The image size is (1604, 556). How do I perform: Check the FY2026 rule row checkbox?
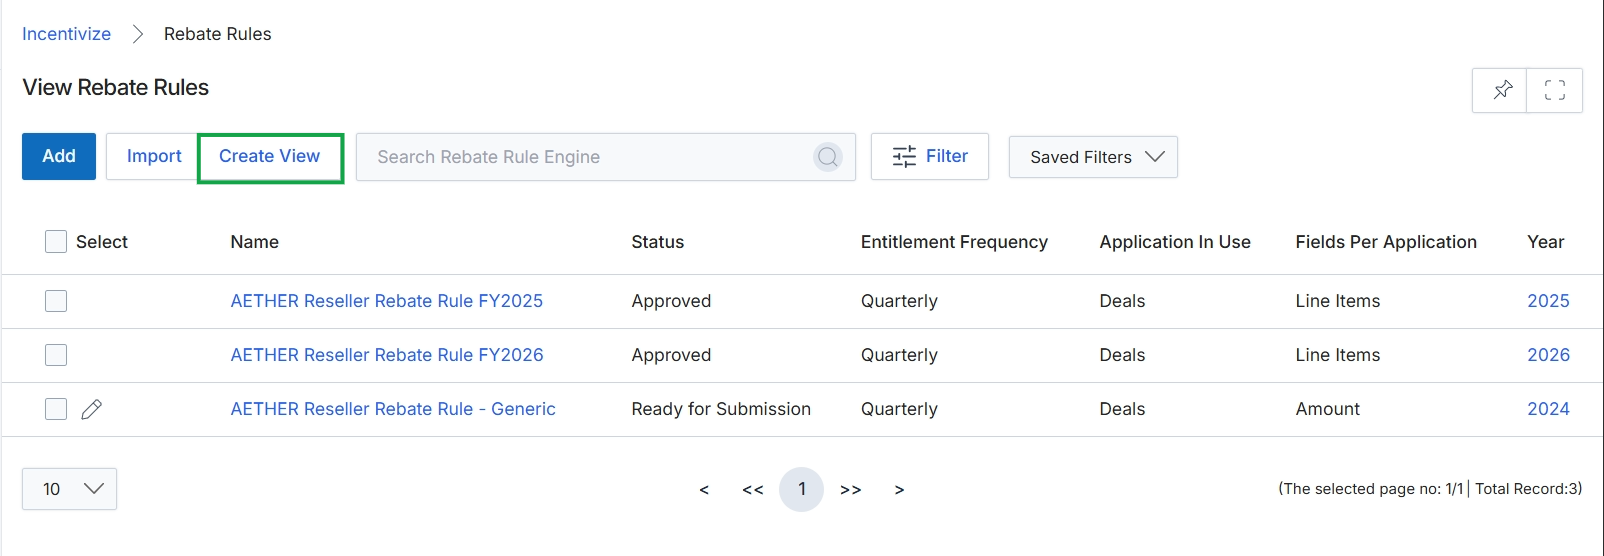(56, 355)
